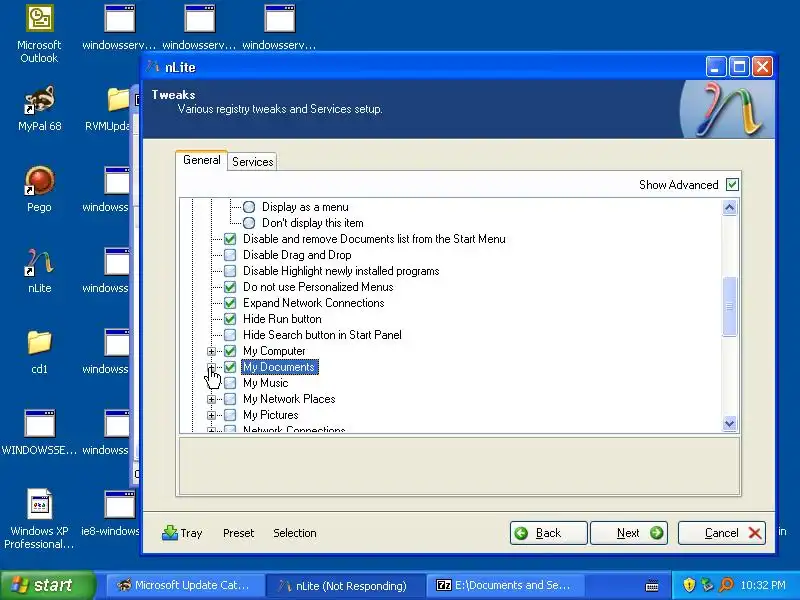The height and width of the screenshot is (600, 800).
Task: Click the scroll up arrow in tweaks list
Action: pyautogui.click(x=730, y=207)
